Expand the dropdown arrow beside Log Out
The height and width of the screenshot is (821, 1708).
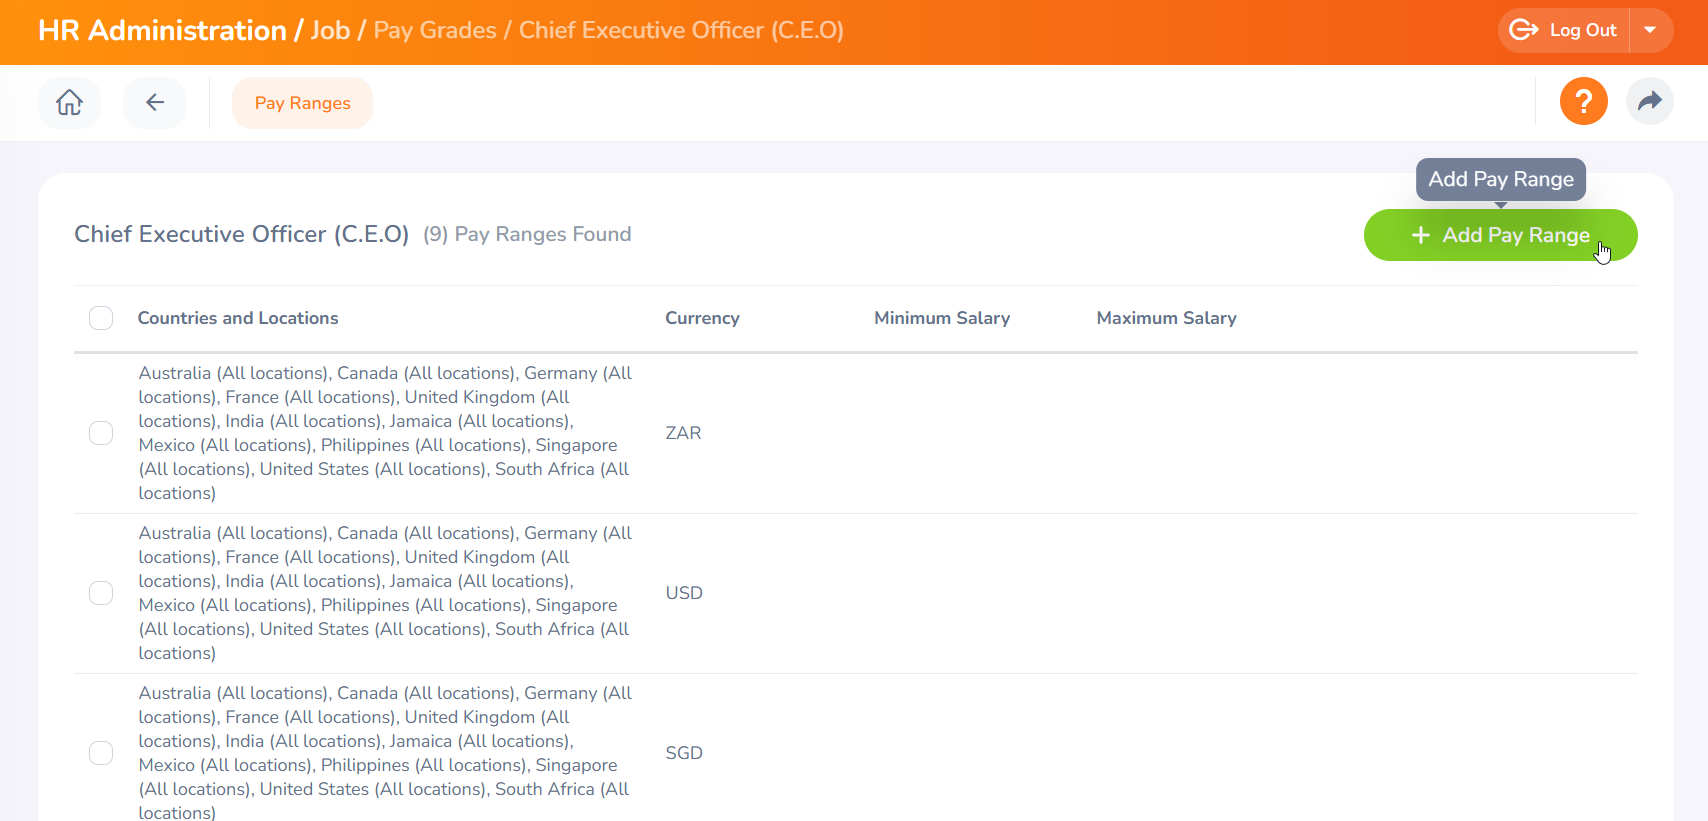tap(1650, 30)
